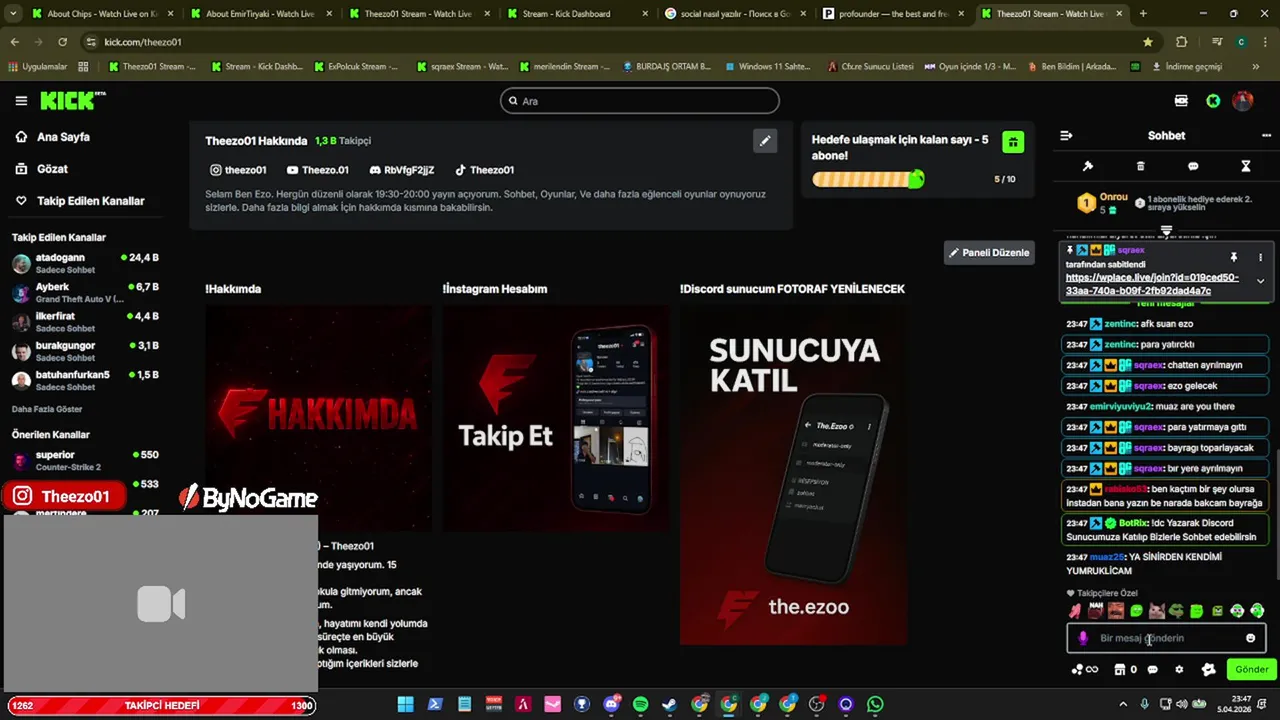Image resolution: width=1280 pixels, height=720 pixels.
Task: Bookmark this page with star icon
Action: pyautogui.click(x=1148, y=42)
